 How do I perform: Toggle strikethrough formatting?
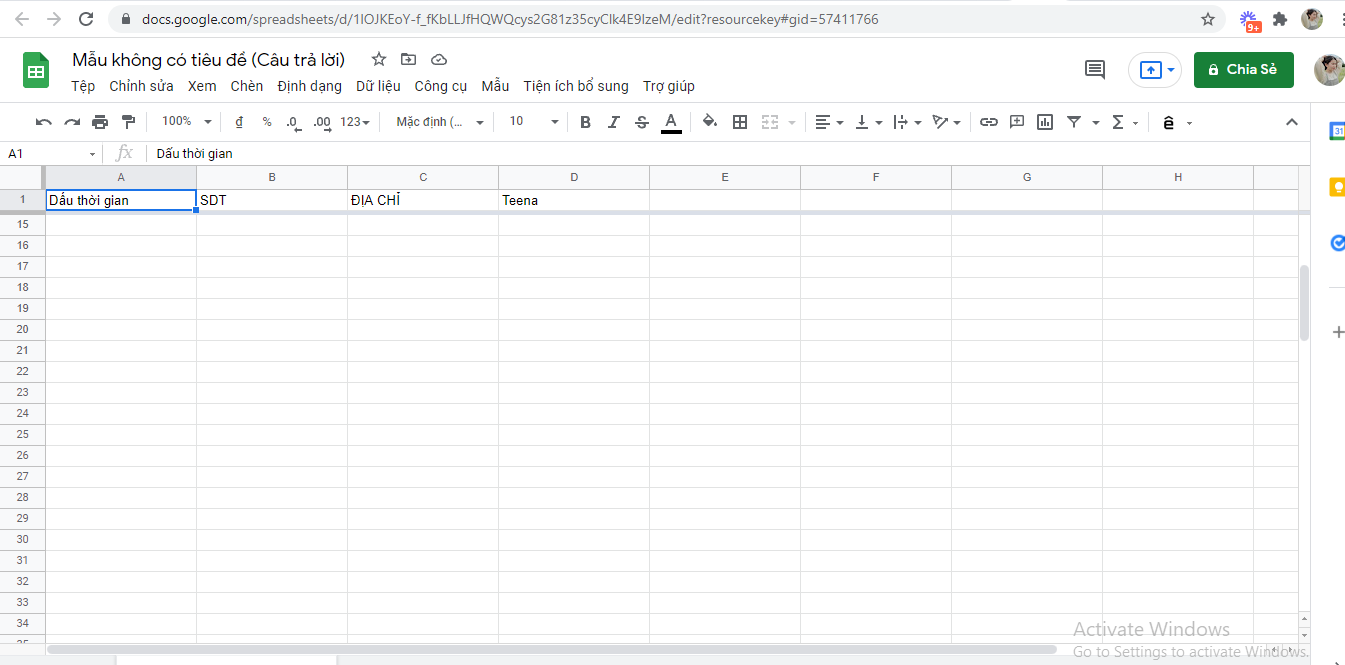coord(642,122)
